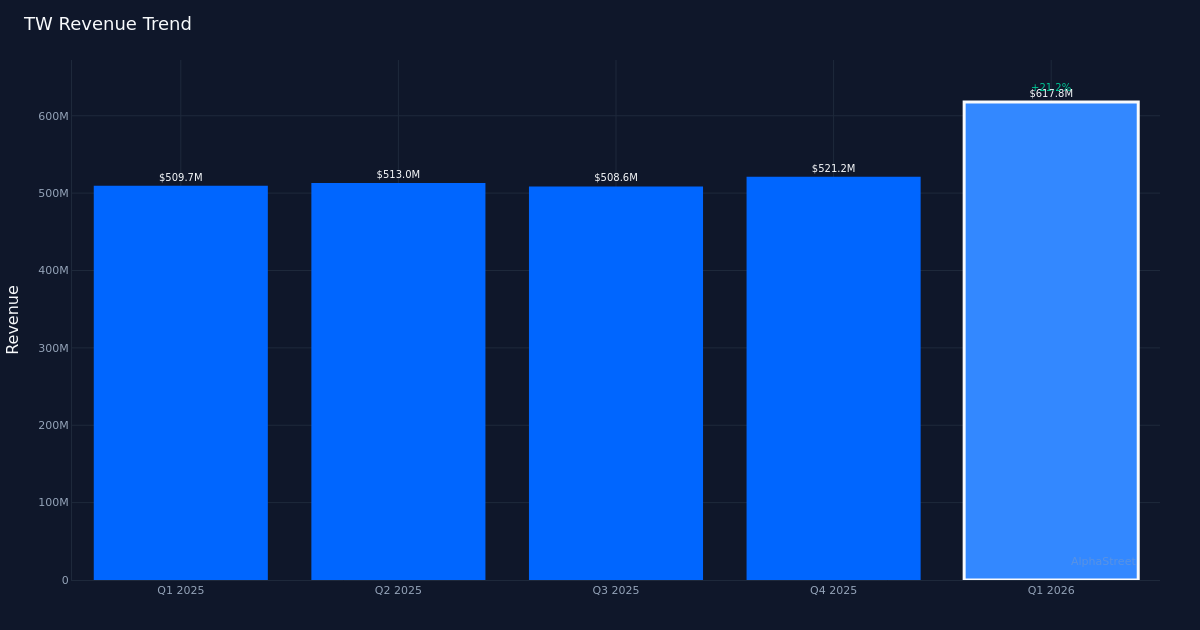Click the $509.7M data label

click(x=180, y=176)
